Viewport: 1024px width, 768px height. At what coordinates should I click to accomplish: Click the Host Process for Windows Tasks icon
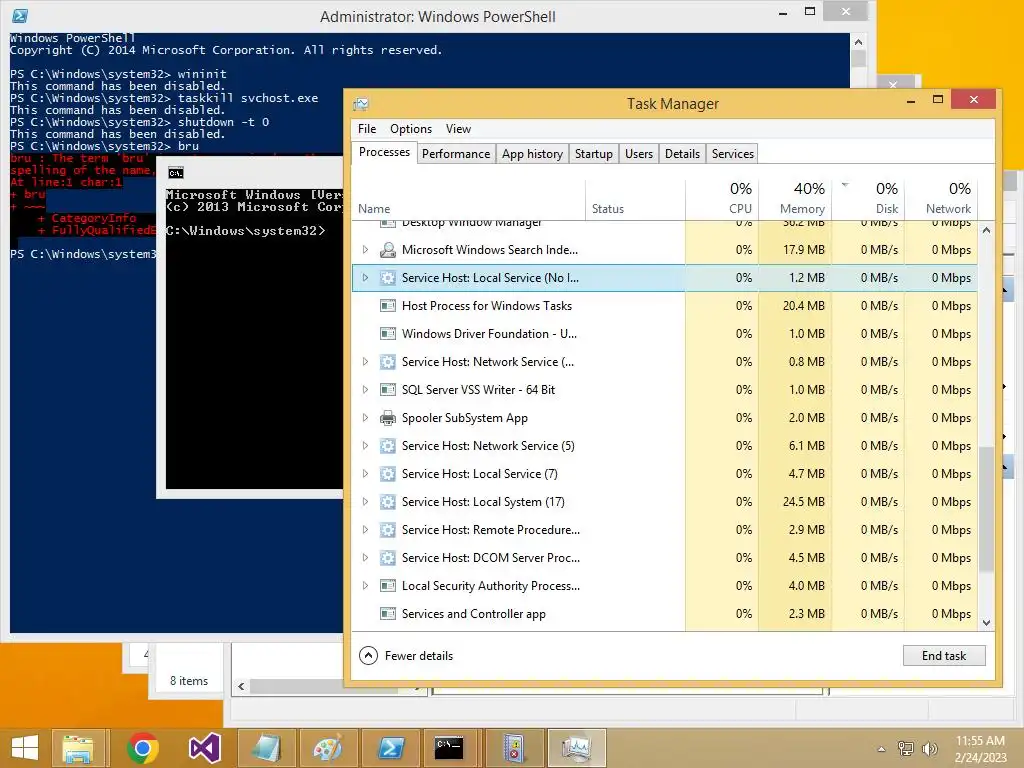[388, 306]
